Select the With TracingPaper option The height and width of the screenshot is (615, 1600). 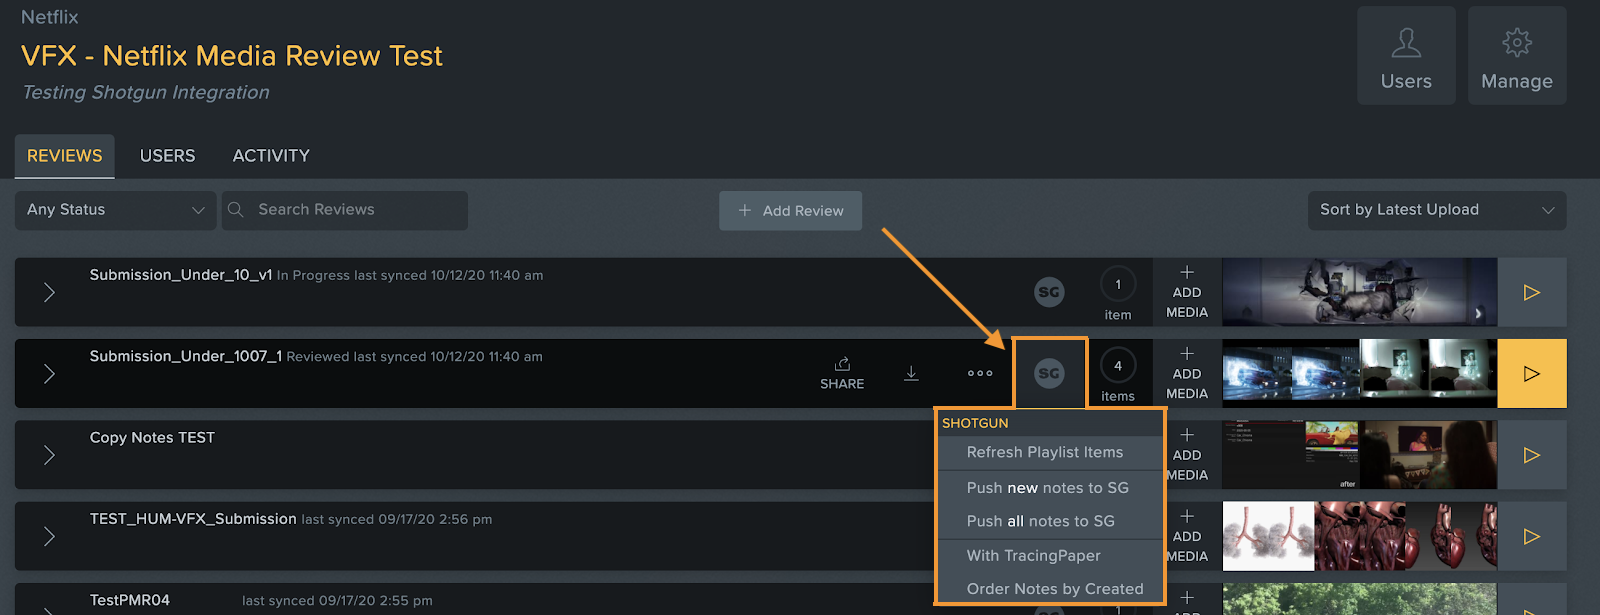click(x=1050, y=556)
